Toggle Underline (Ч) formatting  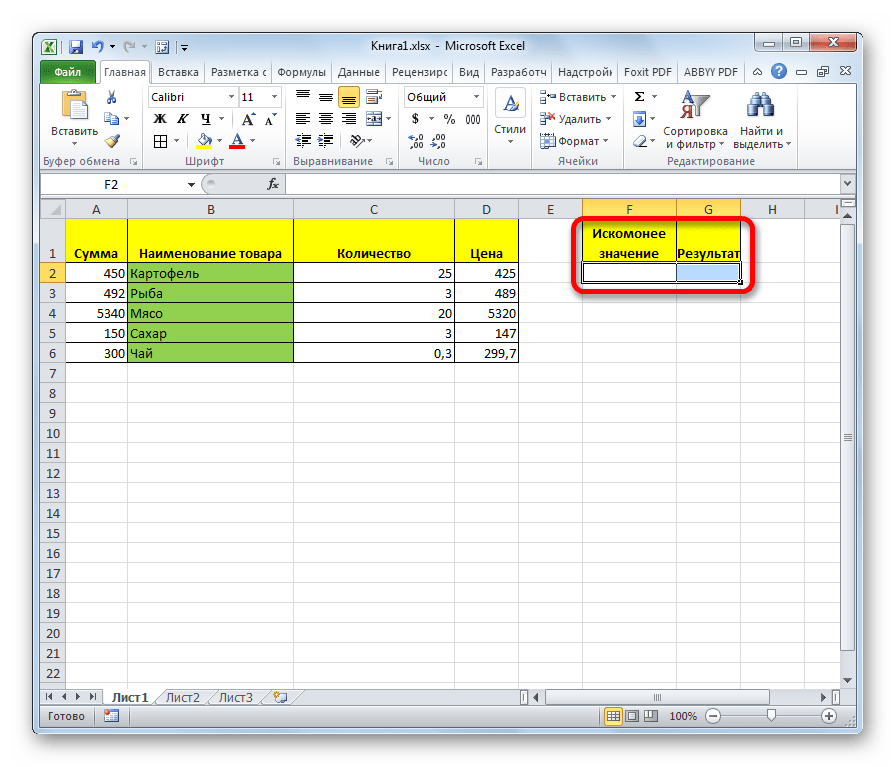(205, 119)
